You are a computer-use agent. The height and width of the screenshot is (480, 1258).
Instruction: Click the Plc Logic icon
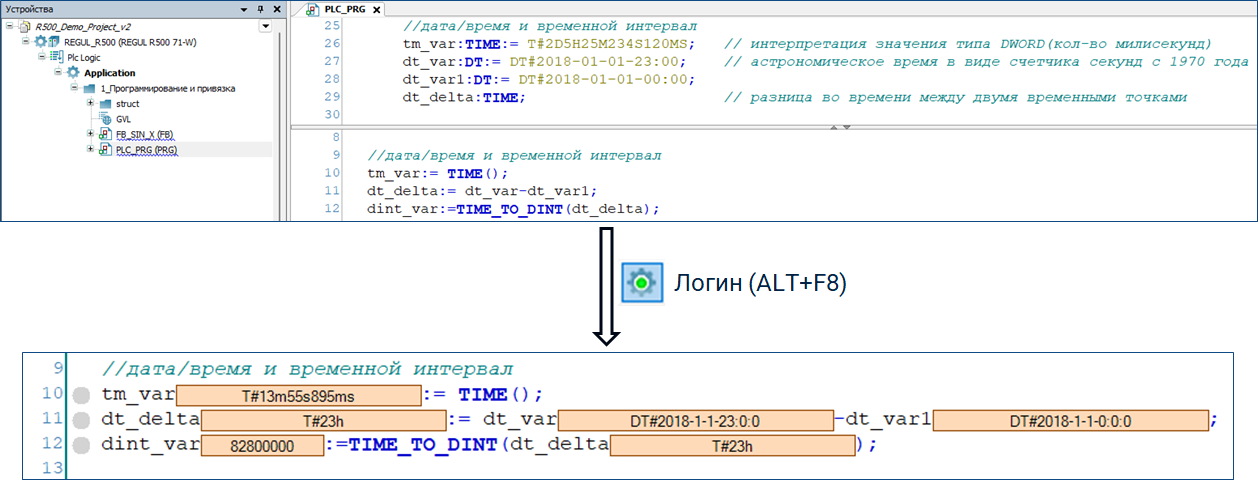pyautogui.click(x=56, y=57)
